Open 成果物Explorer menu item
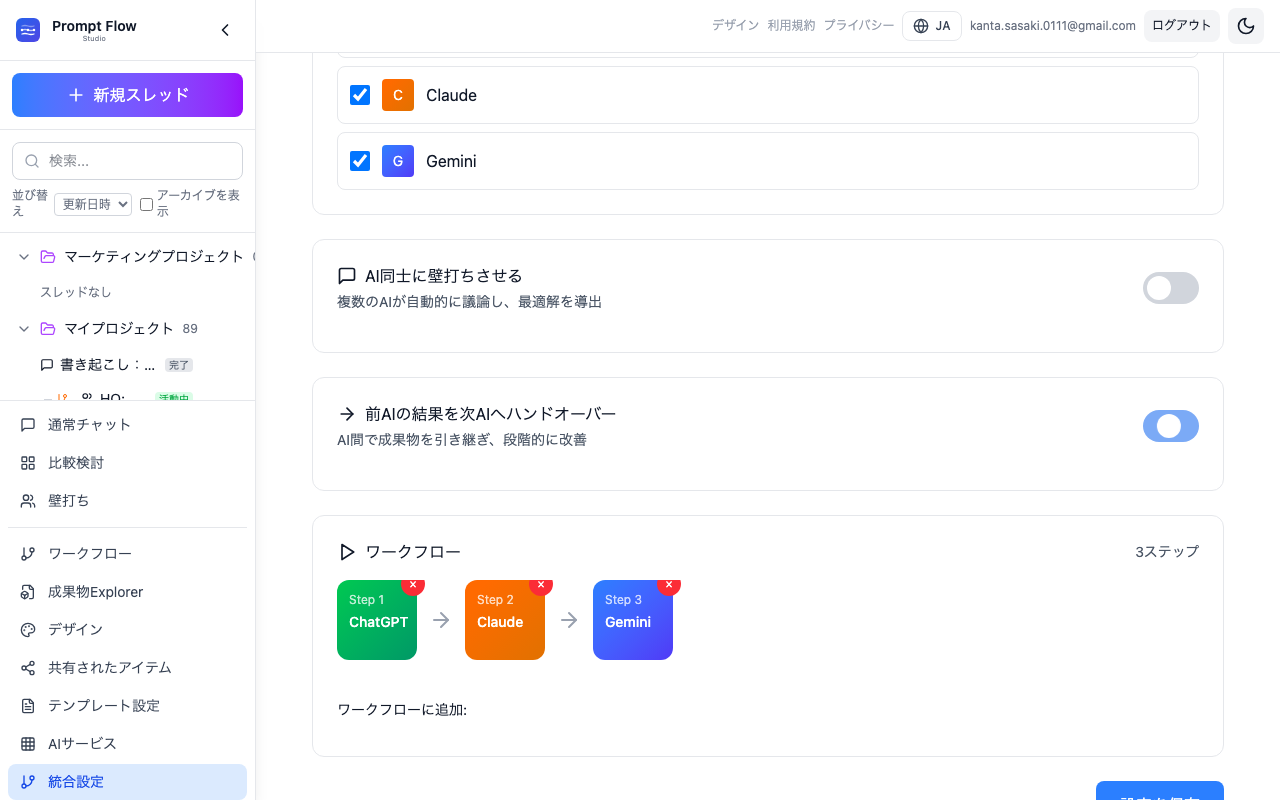The image size is (1280, 800). coord(127,592)
